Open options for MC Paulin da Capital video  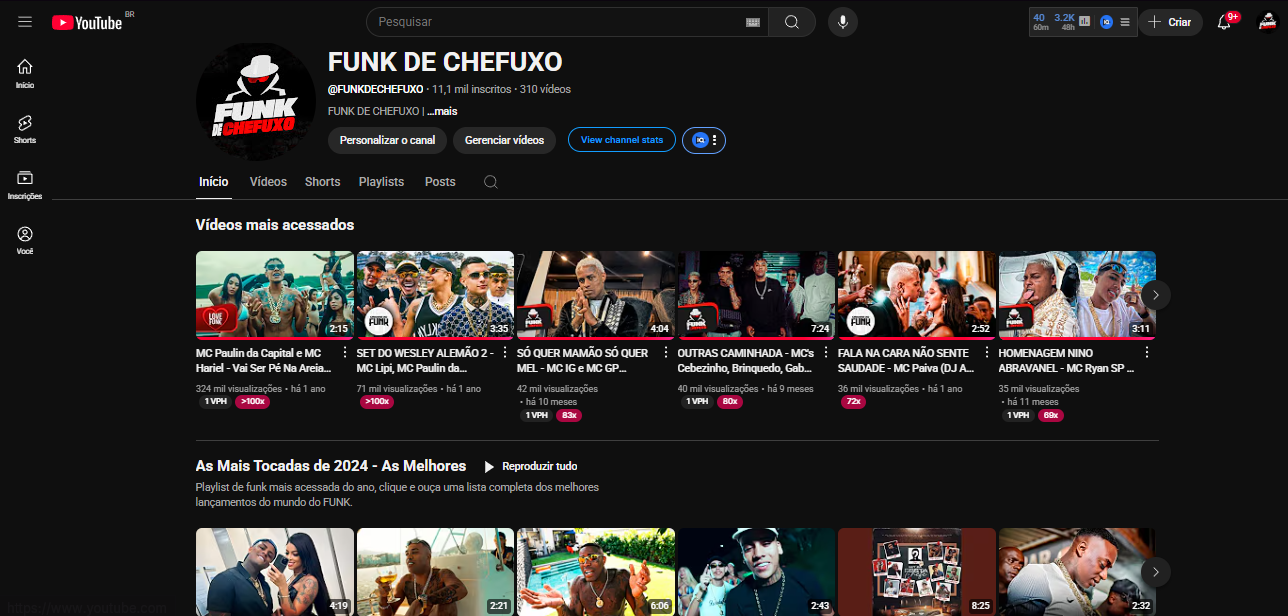[345, 353]
